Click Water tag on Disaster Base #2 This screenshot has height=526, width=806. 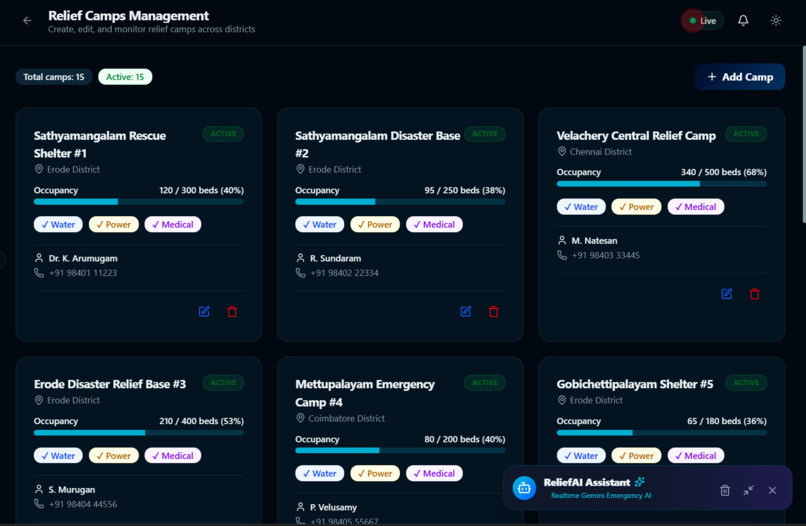(319, 224)
